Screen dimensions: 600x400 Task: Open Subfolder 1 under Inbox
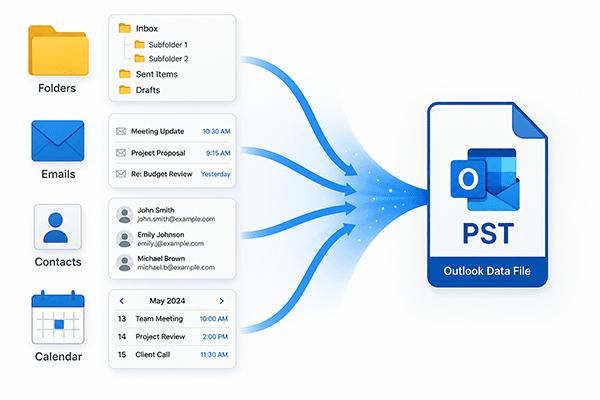168,45
